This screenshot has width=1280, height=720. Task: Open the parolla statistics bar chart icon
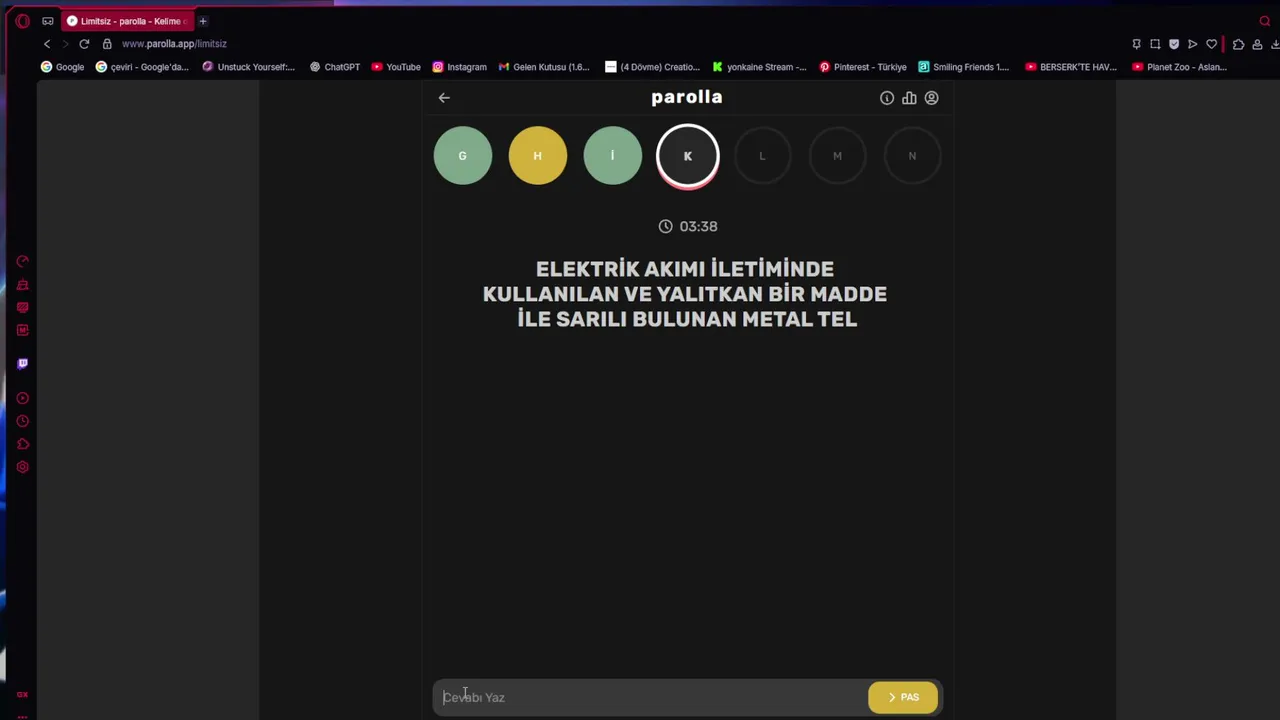pos(909,98)
